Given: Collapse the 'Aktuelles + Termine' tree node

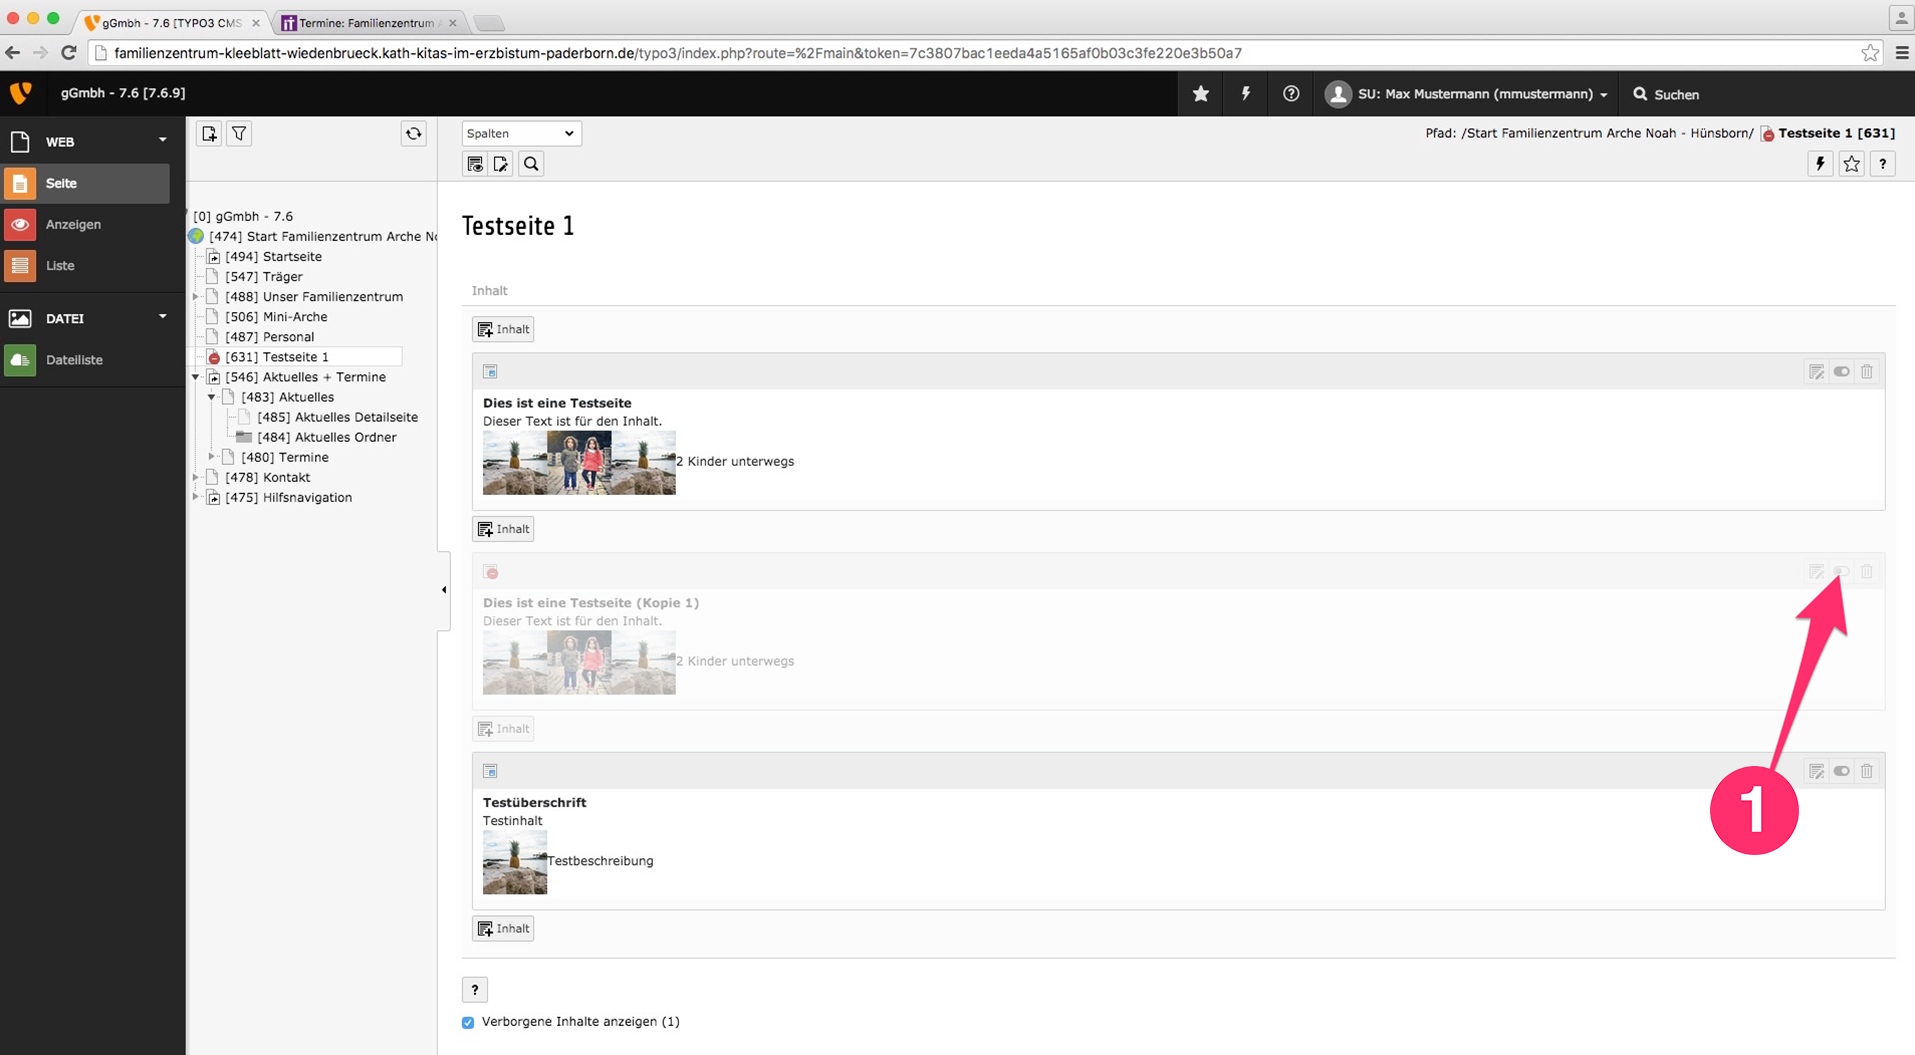Looking at the screenshot, I should [x=196, y=377].
